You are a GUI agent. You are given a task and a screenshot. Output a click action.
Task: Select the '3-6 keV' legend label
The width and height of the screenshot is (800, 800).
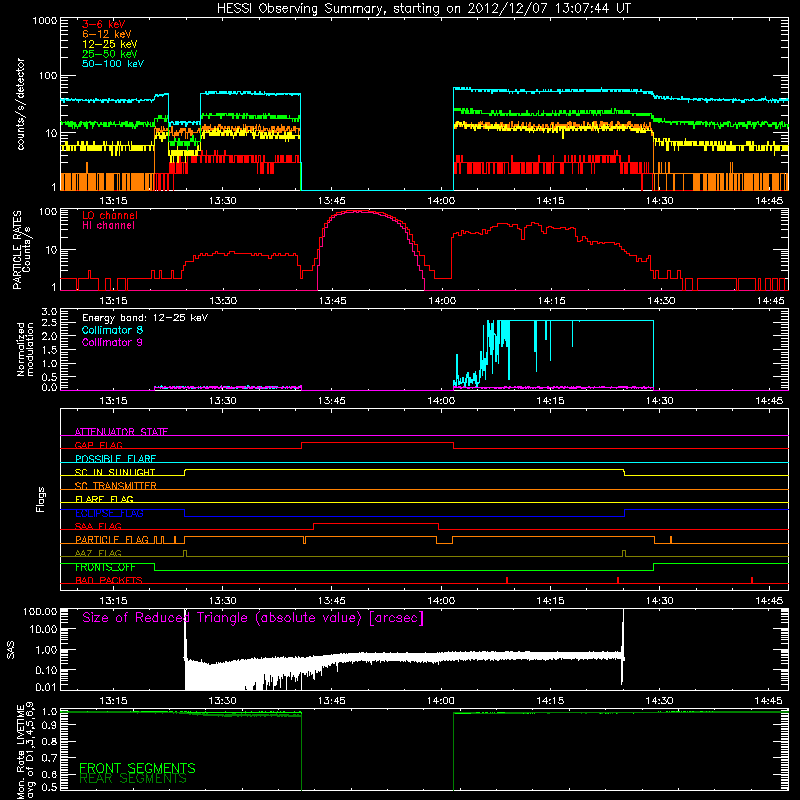point(104,24)
